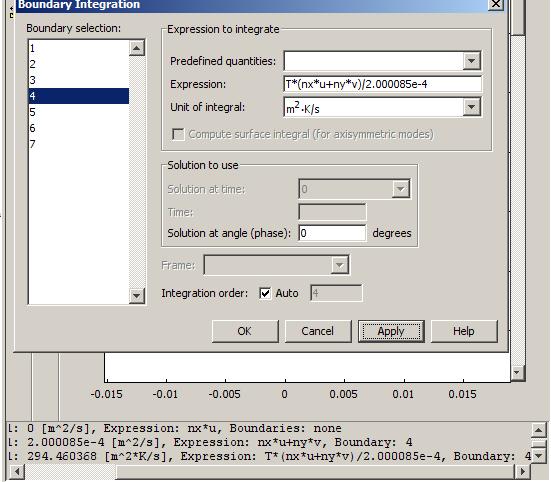This screenshot has height=482, width=551.
Task: Open the Predefined quantities dropdown
Action: (472, 61)
